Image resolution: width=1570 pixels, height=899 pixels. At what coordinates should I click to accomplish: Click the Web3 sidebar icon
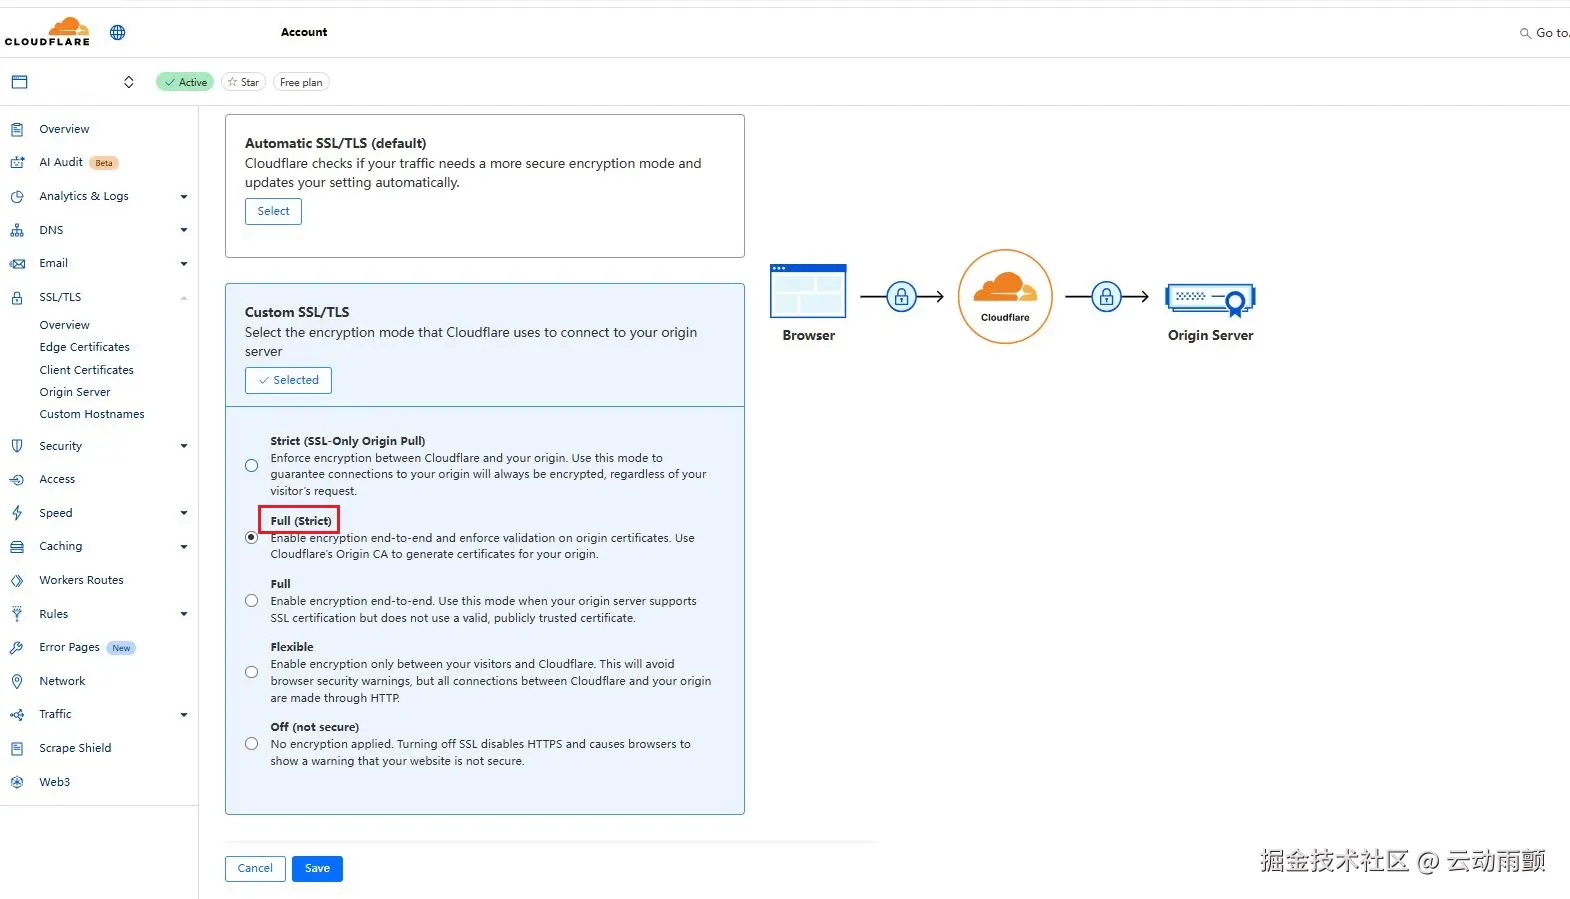[17, 782]
